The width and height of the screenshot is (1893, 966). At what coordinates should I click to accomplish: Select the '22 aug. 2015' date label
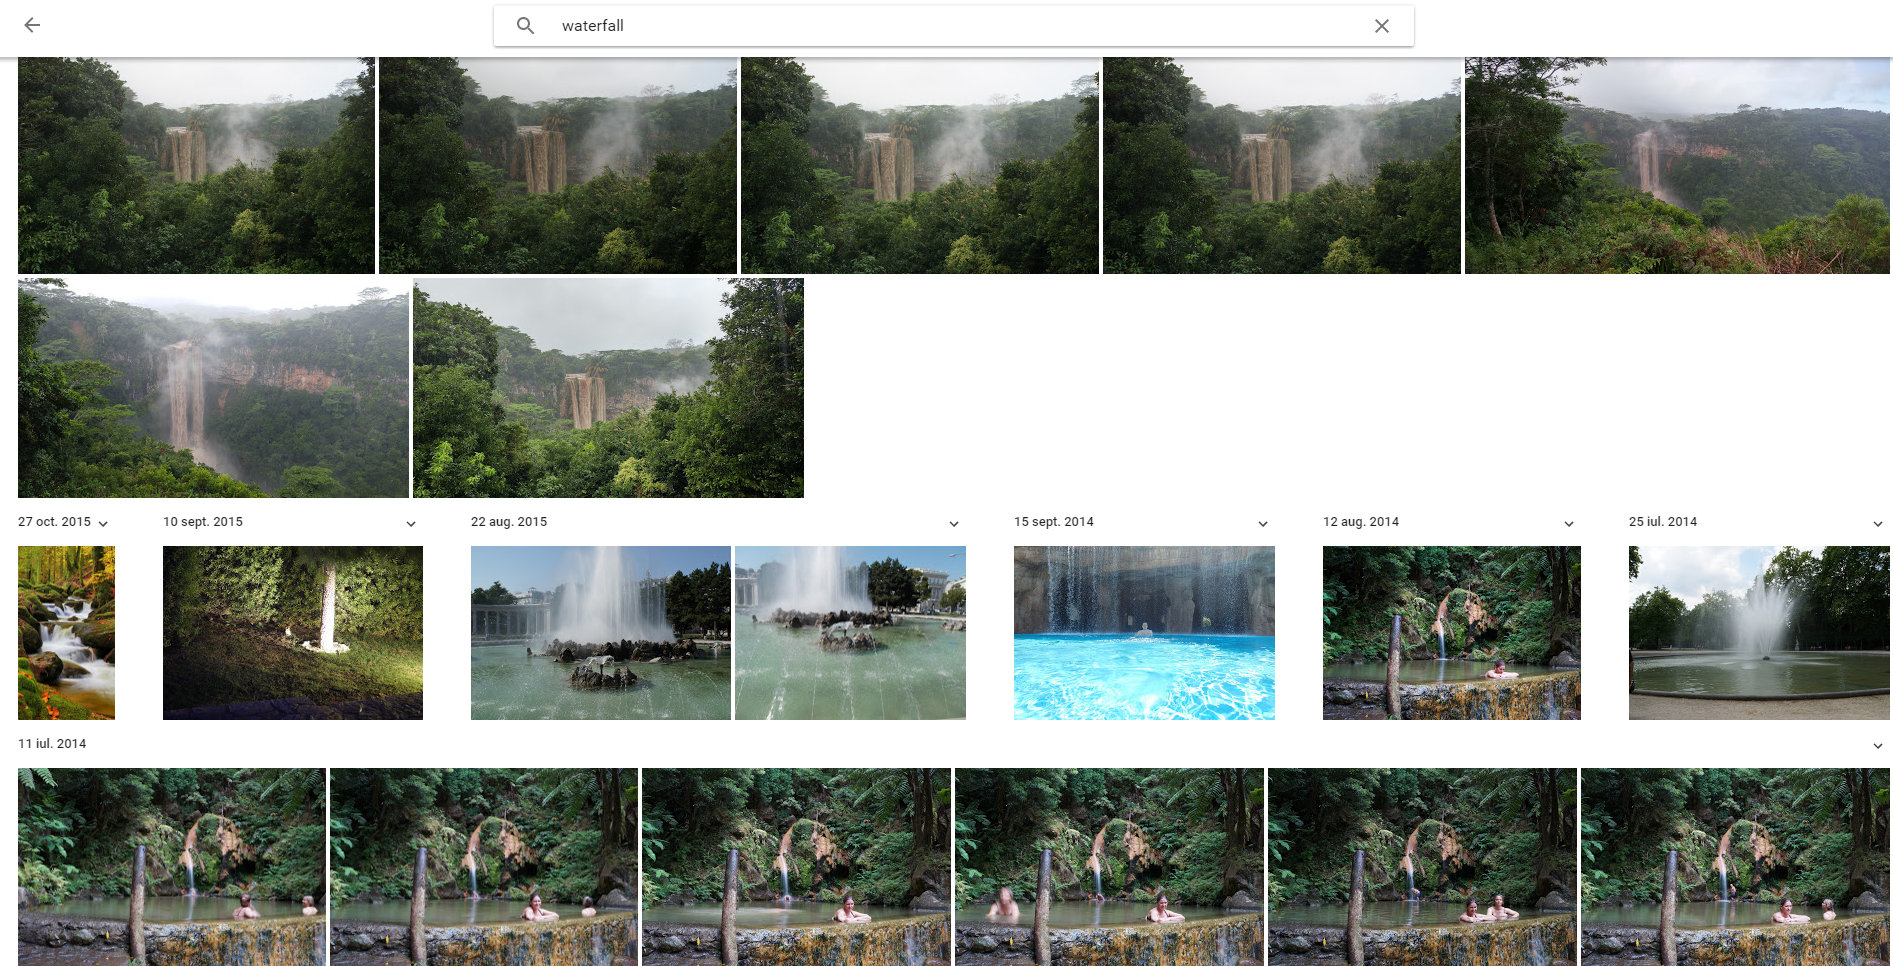pyautogui.click(x=509, y=522)
